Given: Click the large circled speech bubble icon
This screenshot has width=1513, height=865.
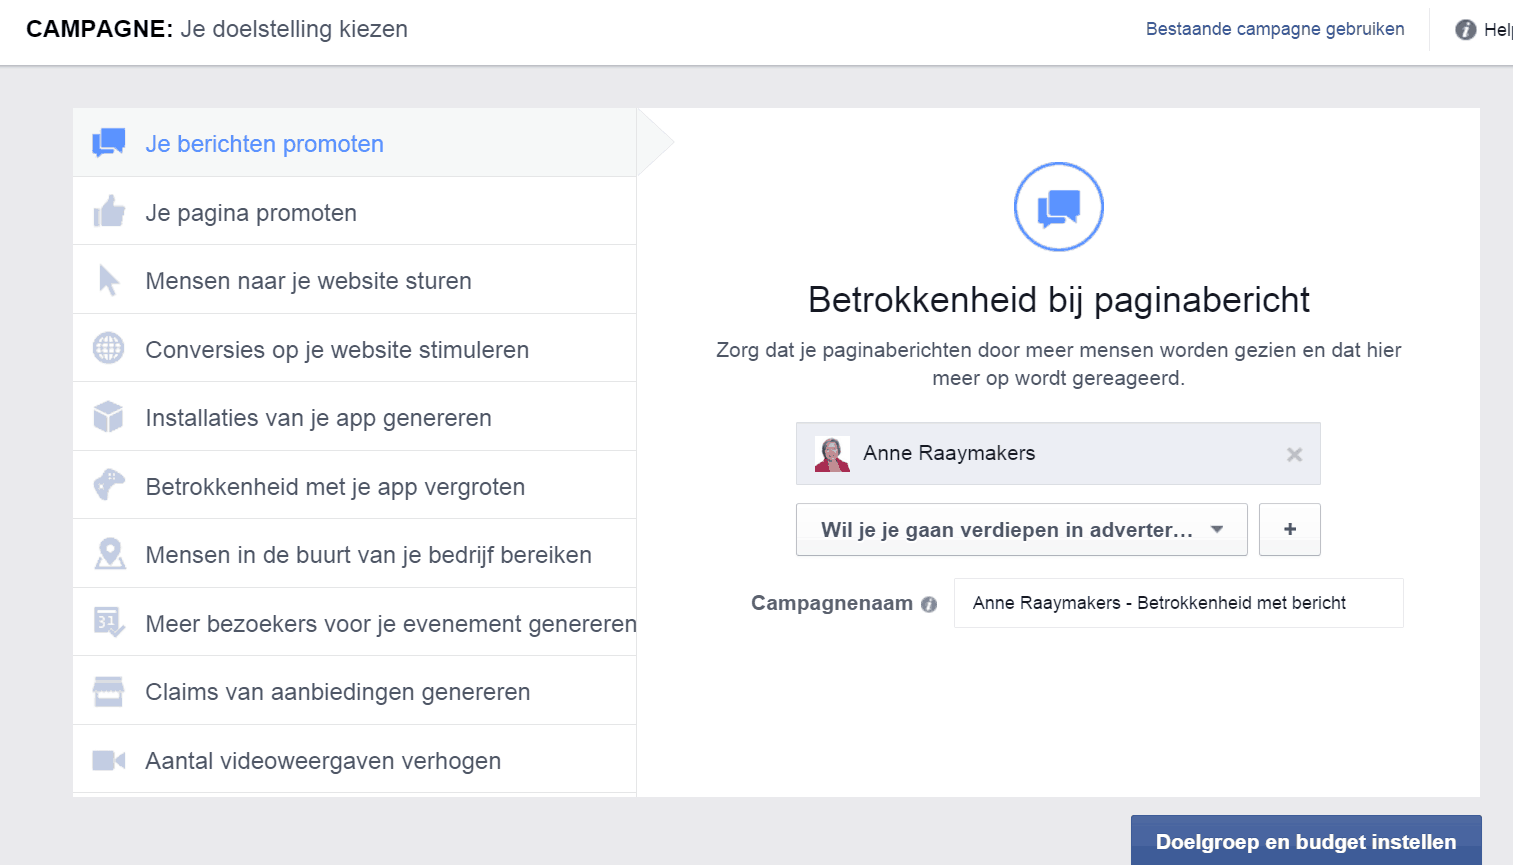Looking at the screenshot, I should point(1059,207).
